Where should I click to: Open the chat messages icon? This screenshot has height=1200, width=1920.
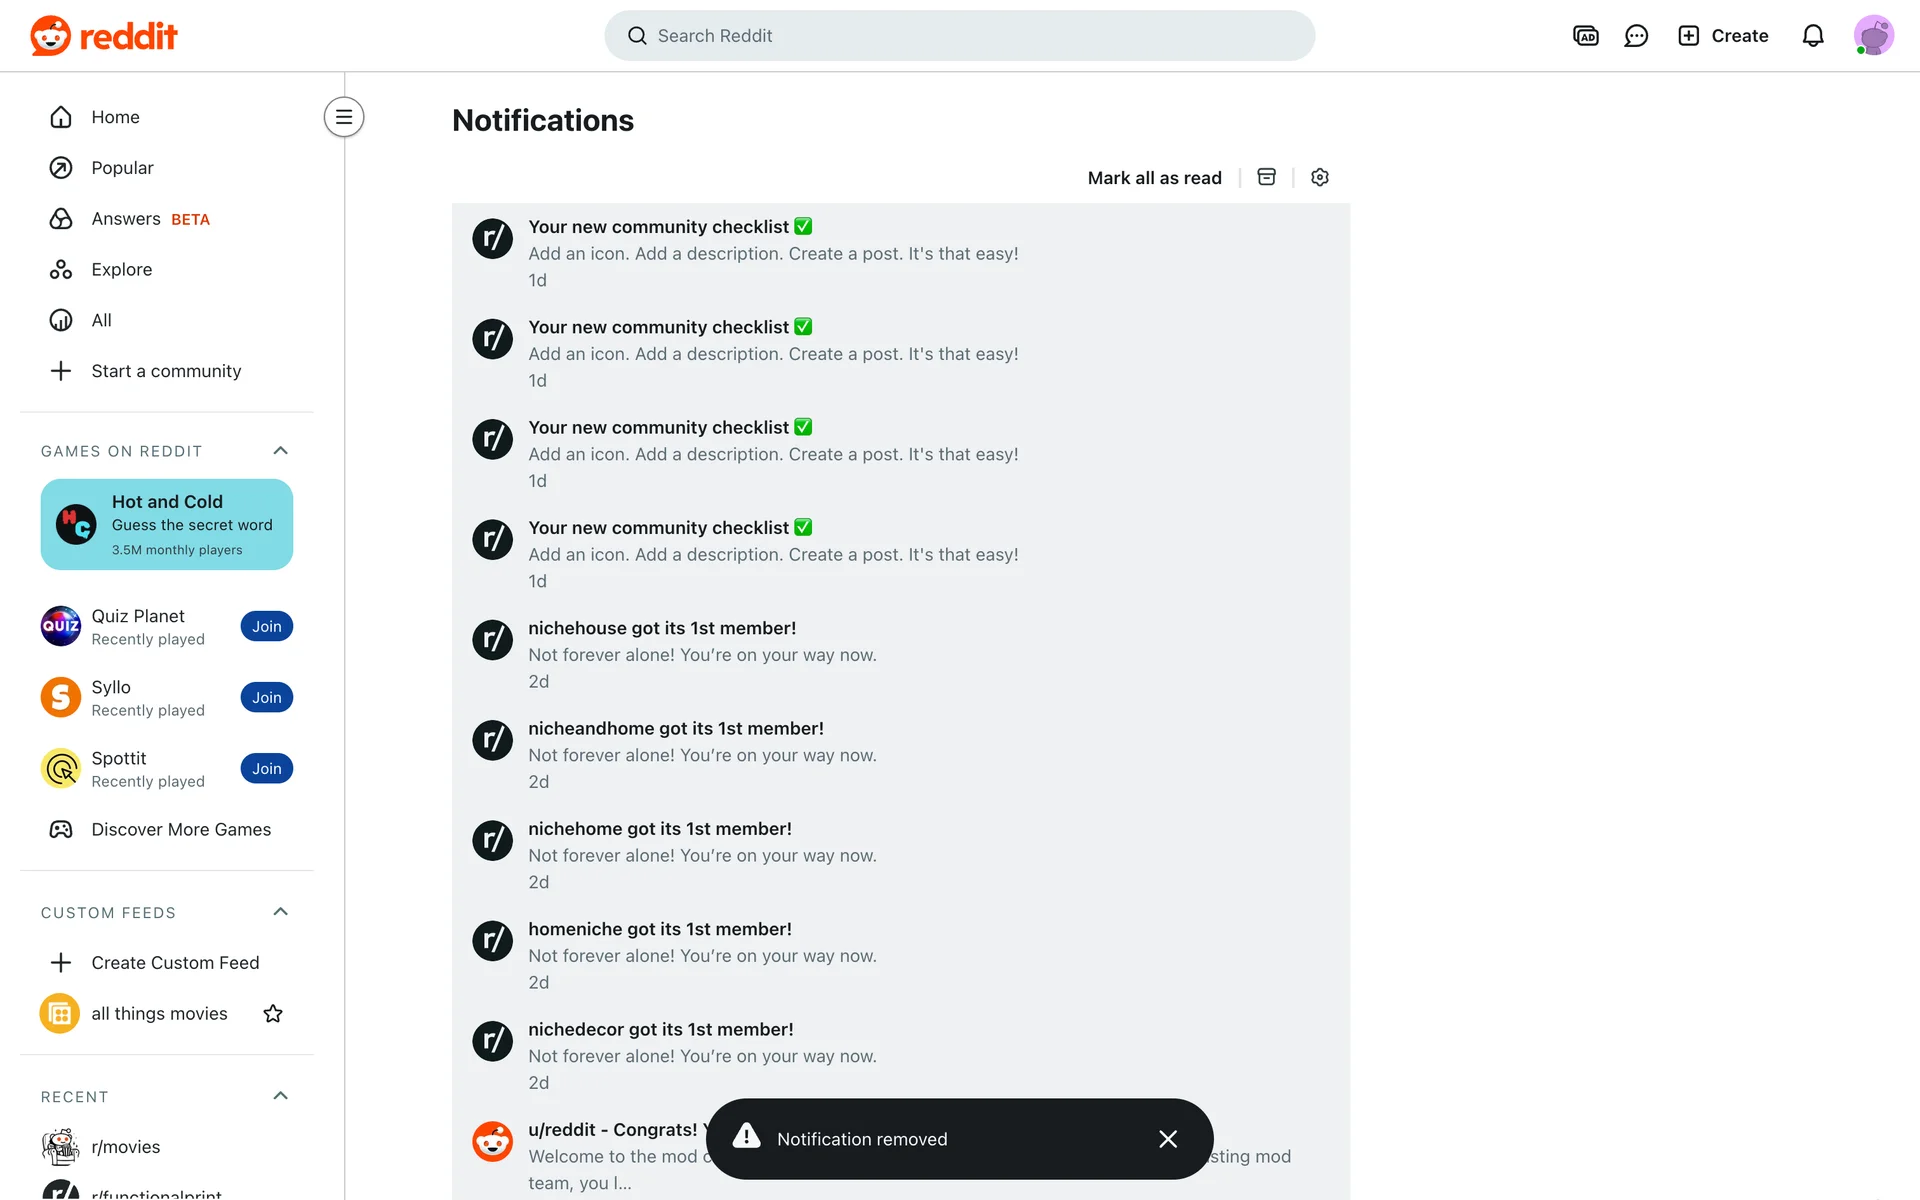click(x=1636, y=36)
